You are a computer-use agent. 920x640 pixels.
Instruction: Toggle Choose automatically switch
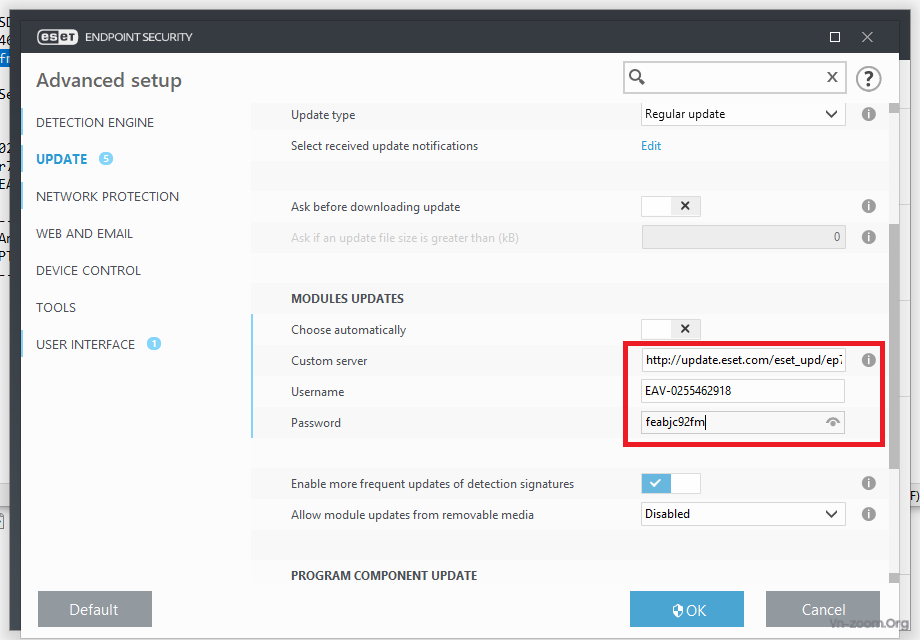pos(671,329)
